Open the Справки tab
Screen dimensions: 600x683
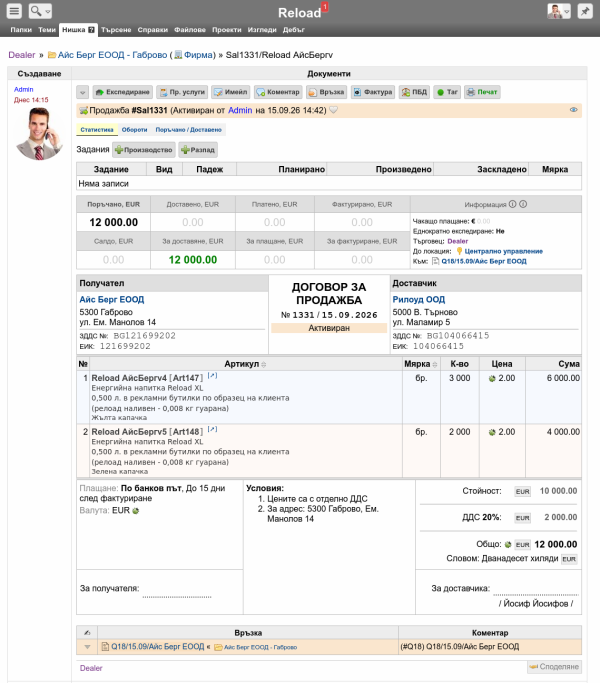click(153, 30)
